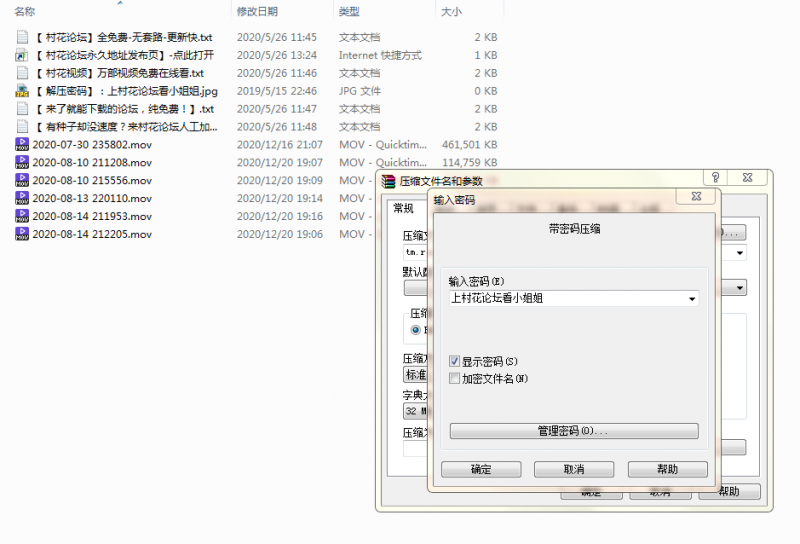Click 确定 in the 输入密码 dialog
This screenshot has height=544, width=800.
[481, 469]
